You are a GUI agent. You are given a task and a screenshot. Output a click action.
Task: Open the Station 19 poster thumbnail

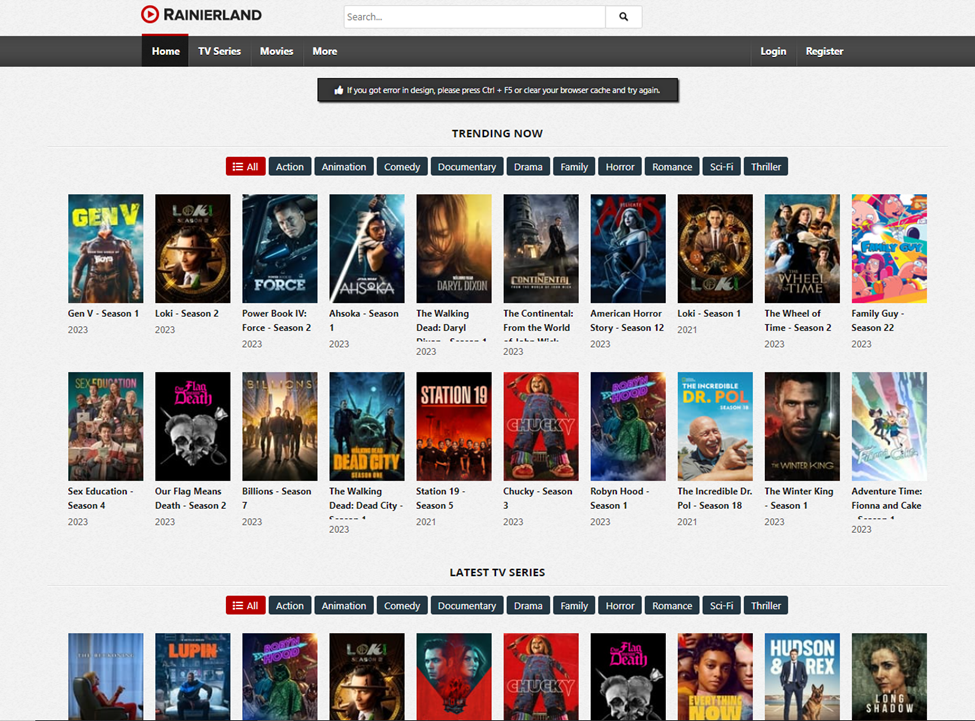[x=454, y=426]
